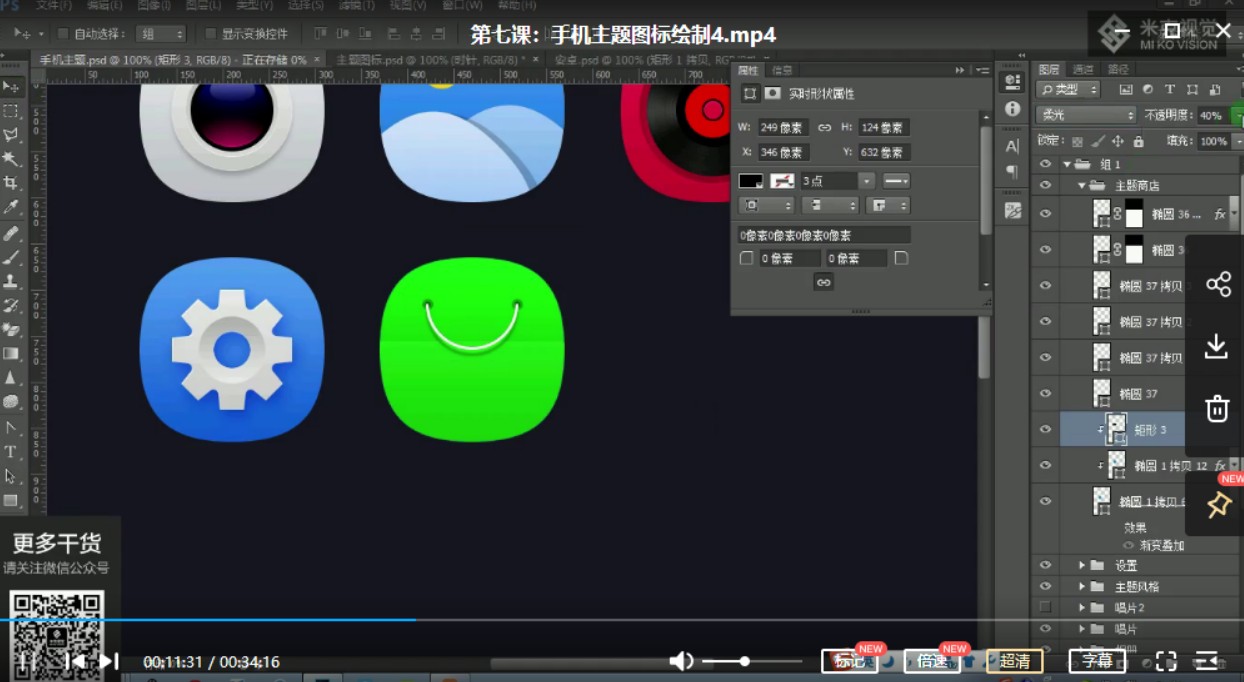Screen dimensions: 1244x682
Task: Select the Eyedropper tool
Action: coord(11,207)
